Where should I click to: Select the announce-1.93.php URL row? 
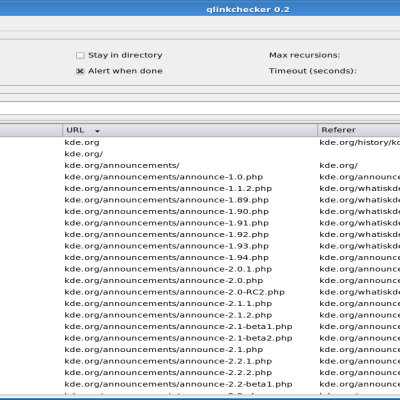tap(167, 246)
